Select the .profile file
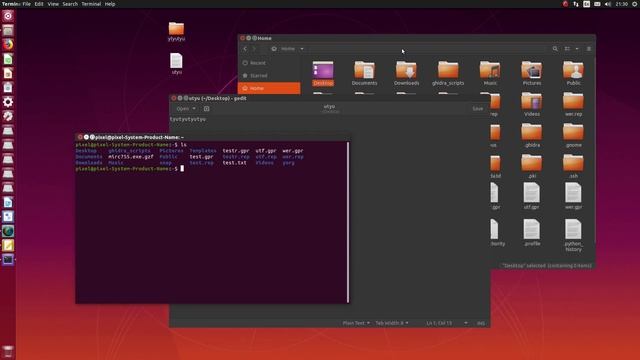The image size is (640, 360). [x=532, y=233]
